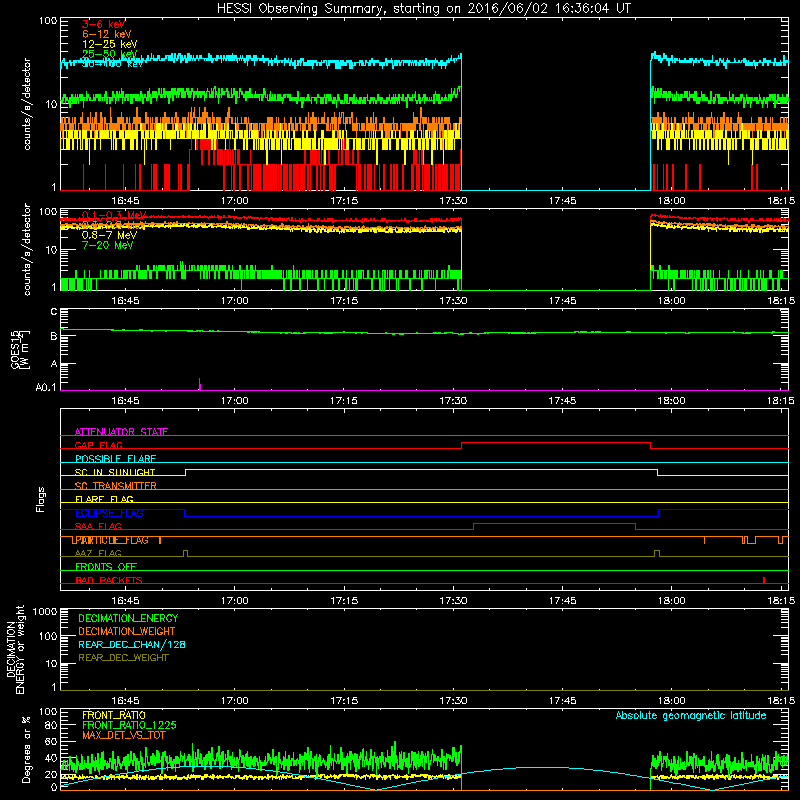The image size is (800, 800).
Task: Click the FRONTS_OFF flag label
Action: click(x=106, y=567)
